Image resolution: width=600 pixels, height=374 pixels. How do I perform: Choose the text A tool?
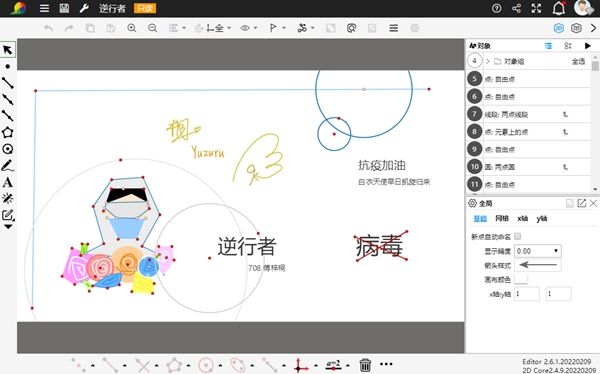pyautogui.click(x=7, y=183)
